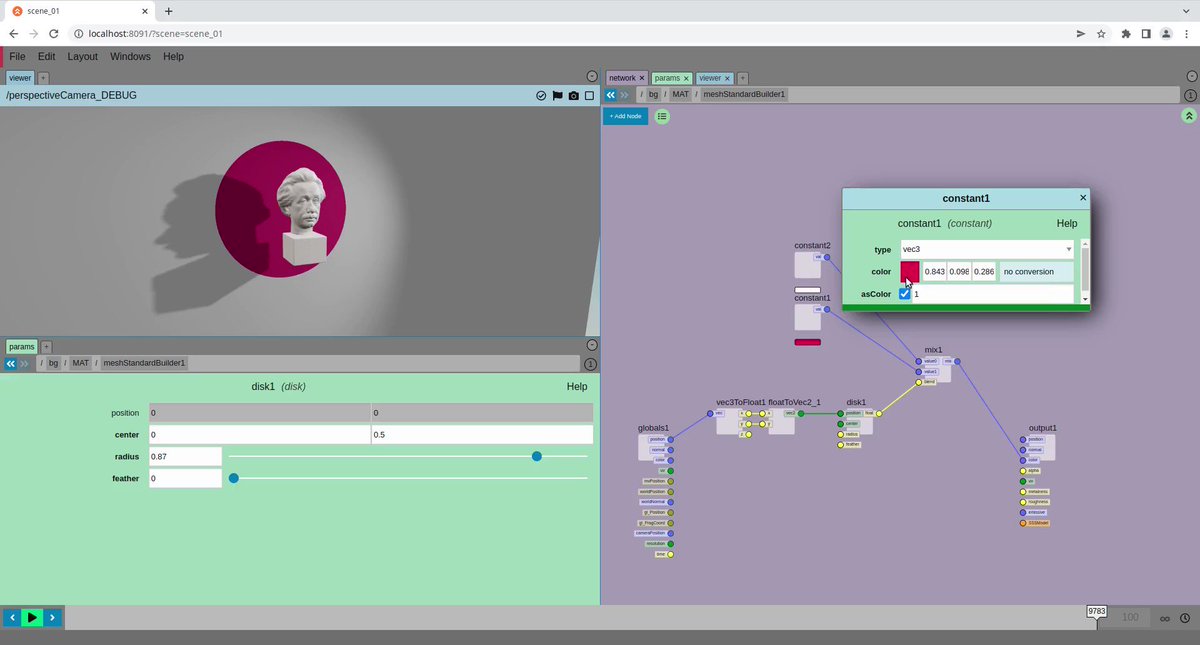
Task: Open network panel circle options menu
Action: 1190,76
